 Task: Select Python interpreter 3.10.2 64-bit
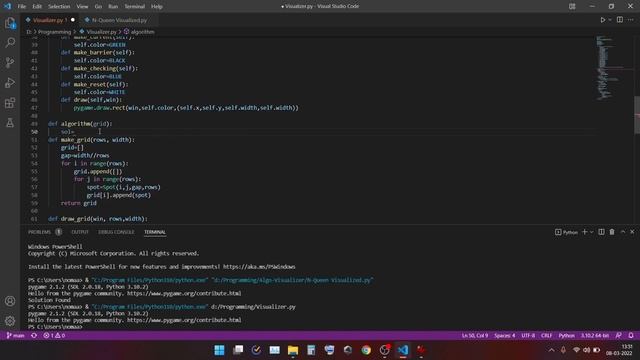tap(595, 336)
